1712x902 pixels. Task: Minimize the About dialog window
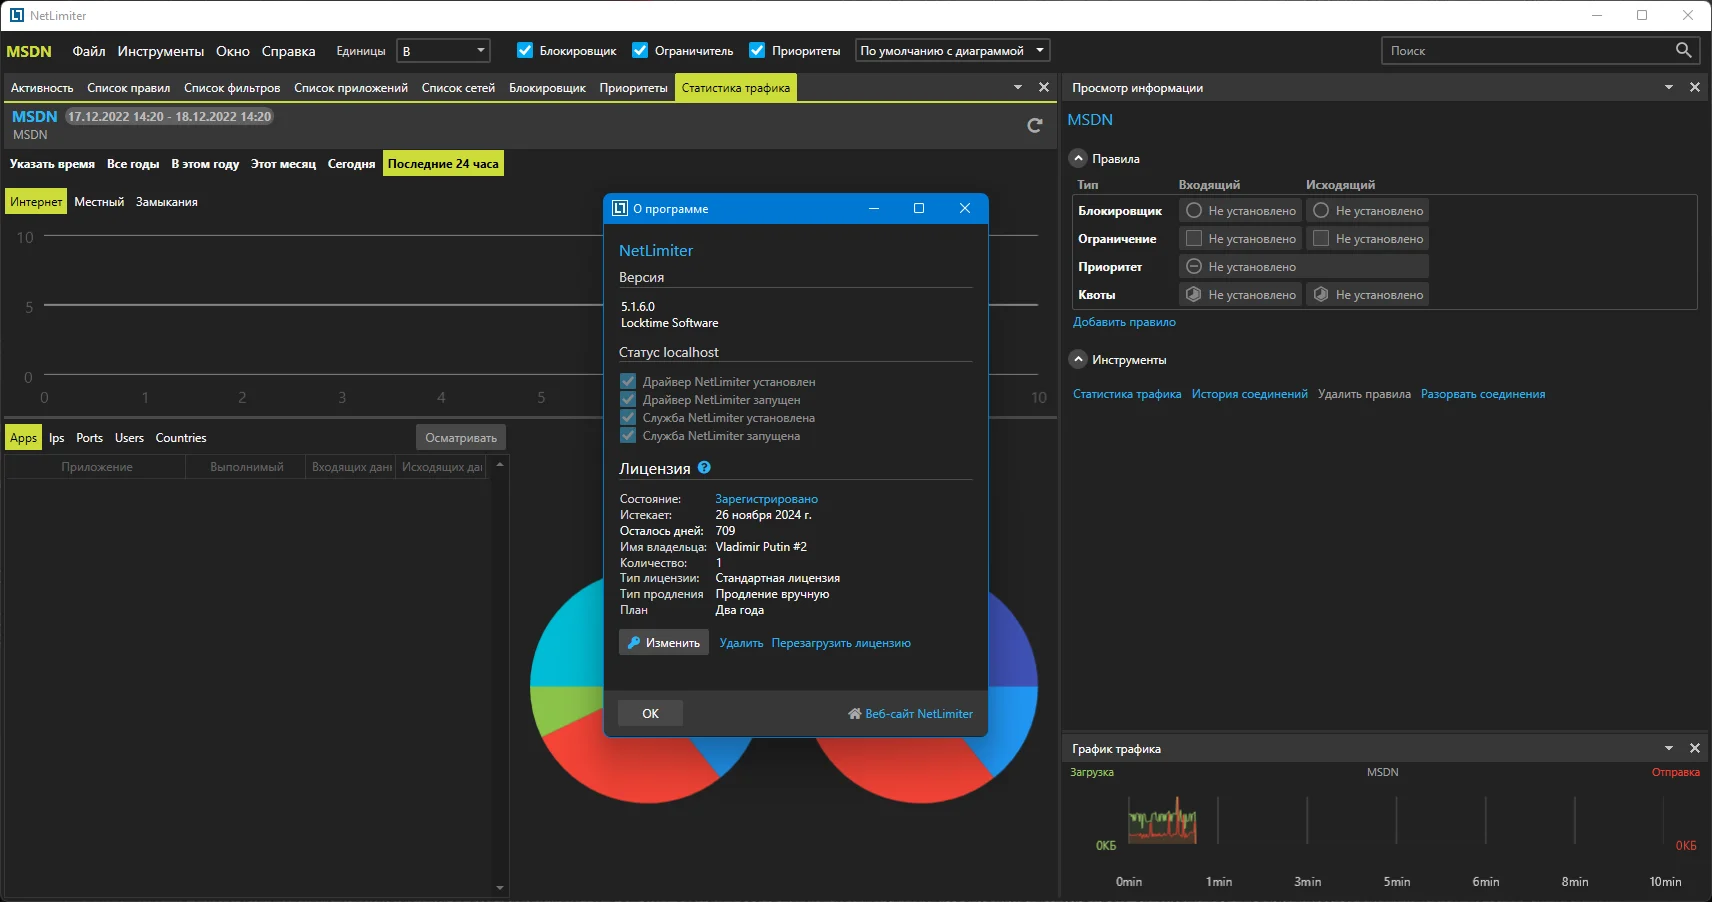[873, 208]
